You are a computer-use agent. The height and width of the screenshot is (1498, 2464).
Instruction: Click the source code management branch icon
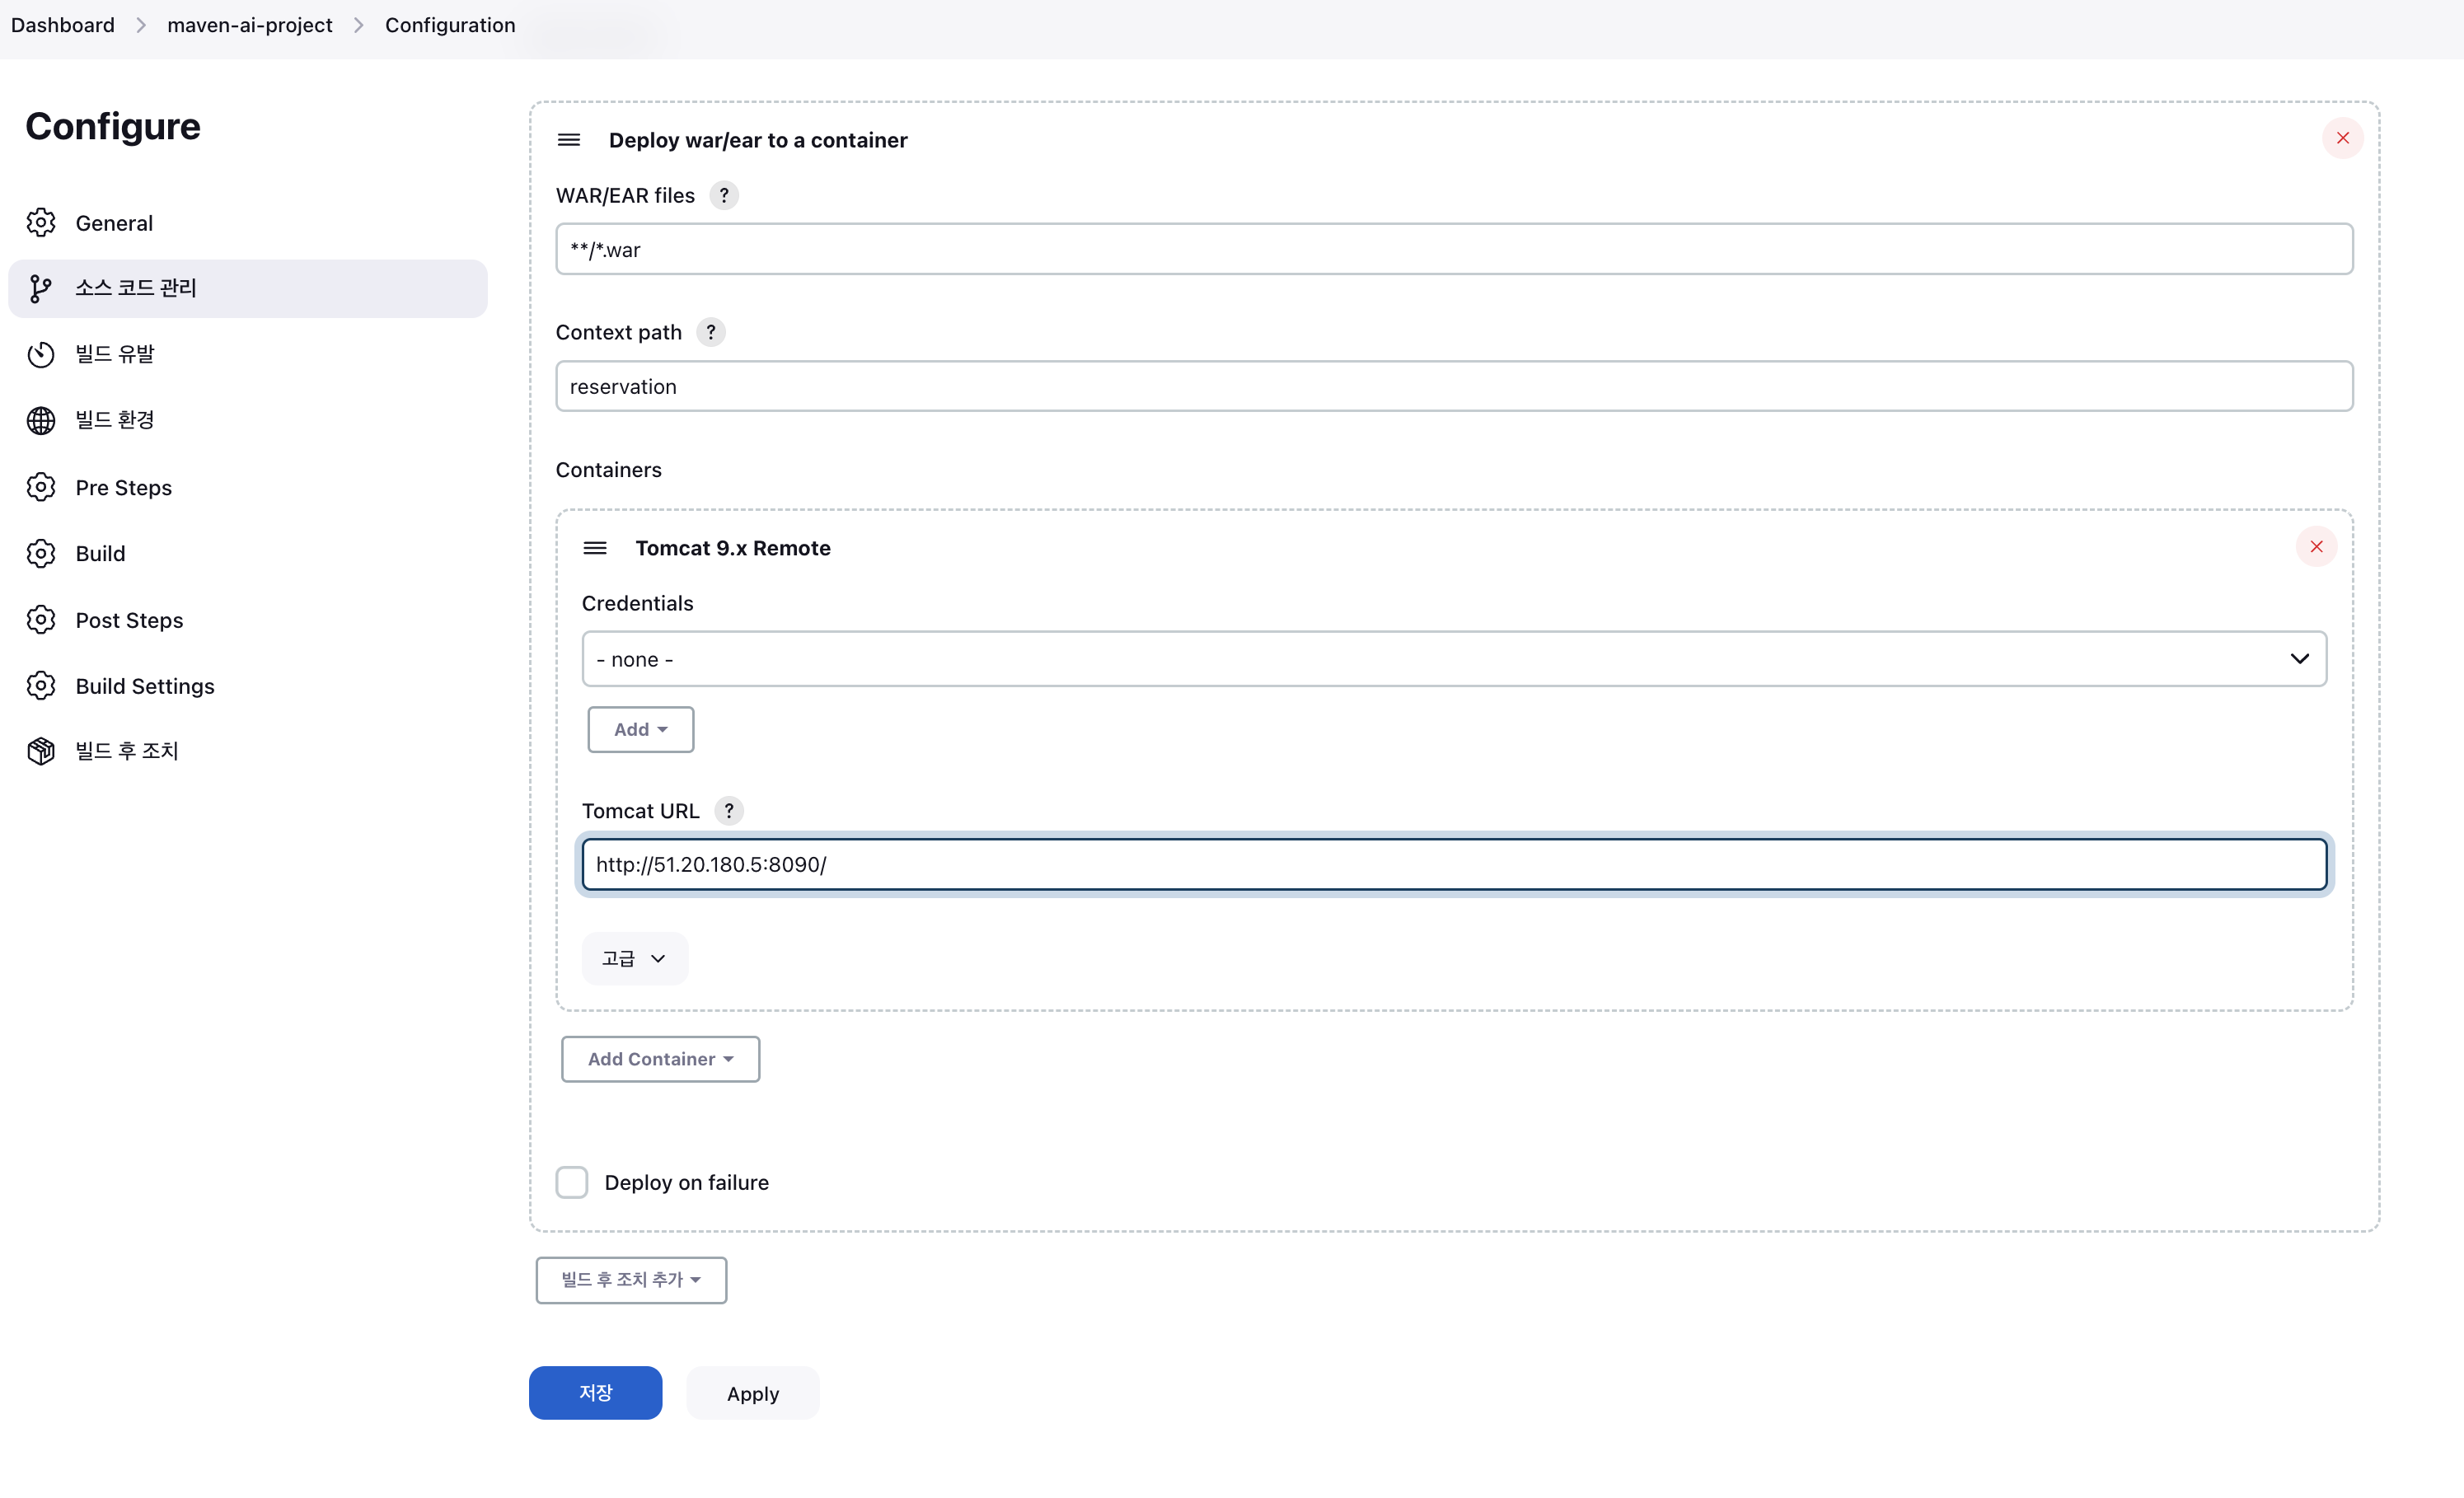coord(41,288)
